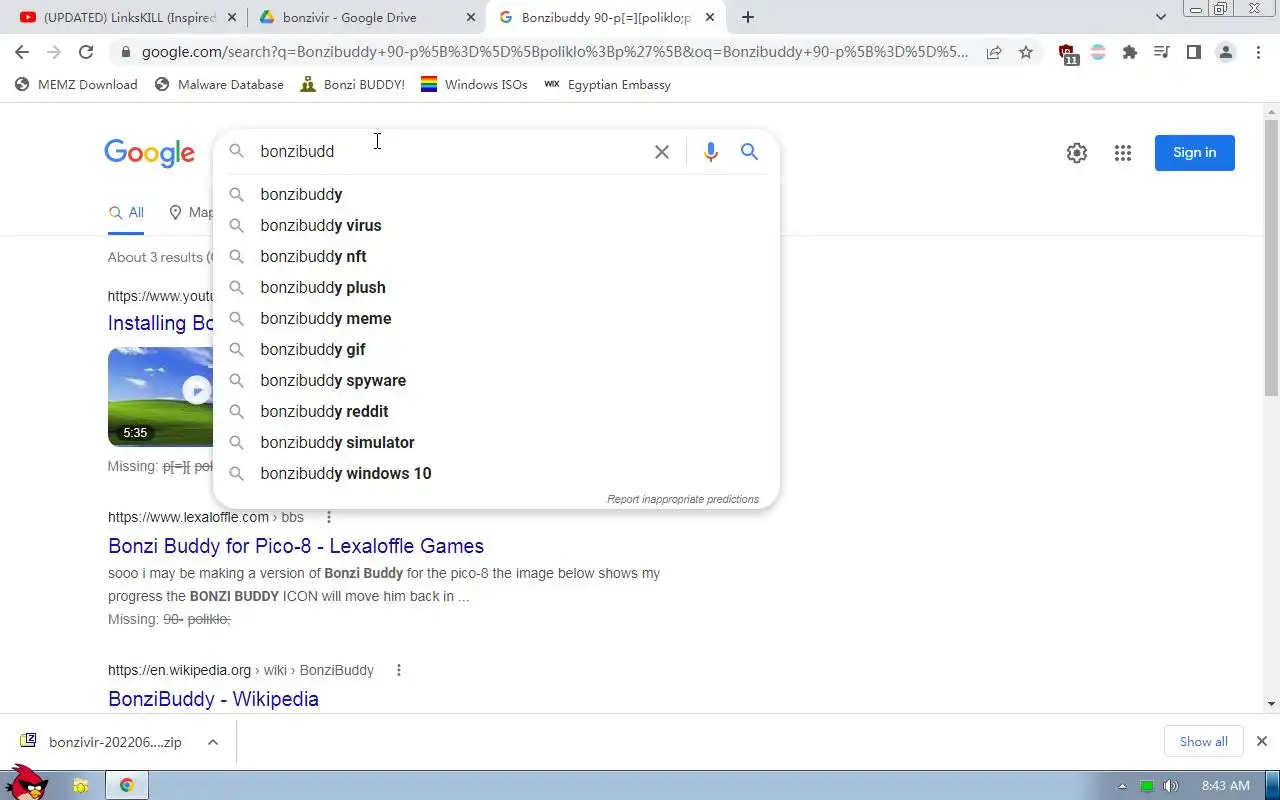Select suggestion bonzibuddy meme
Screen dimensions: 1280x800
[x=496, y=319]
